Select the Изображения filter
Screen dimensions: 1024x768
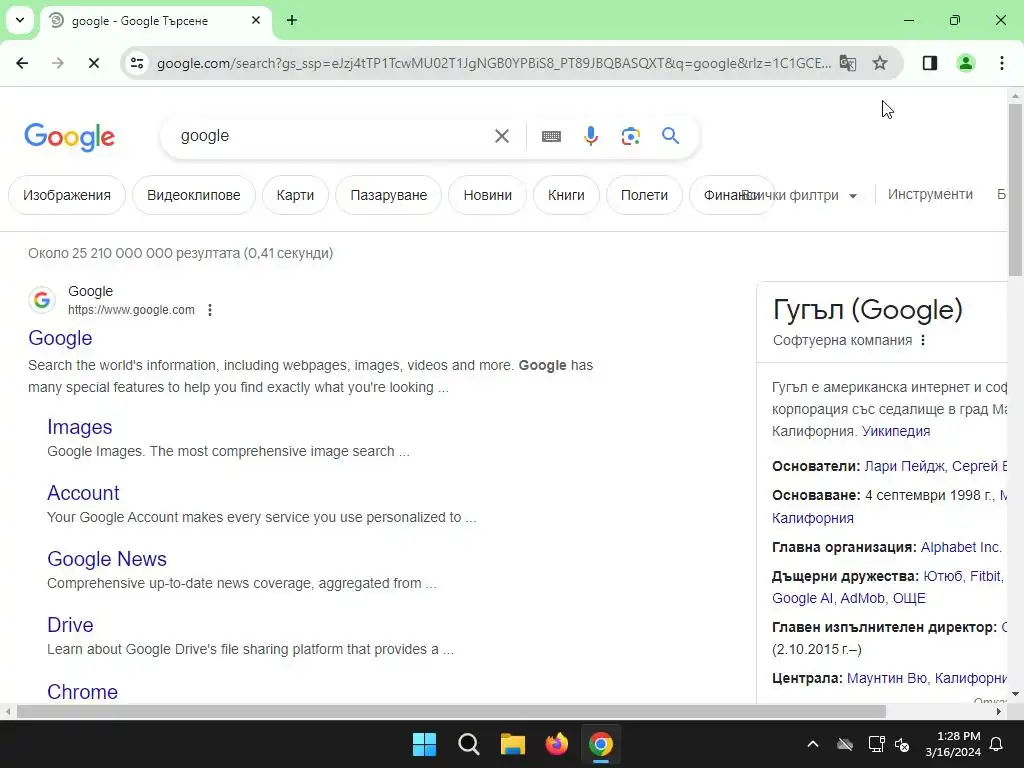pyautogui.click(x=67, y=195)
